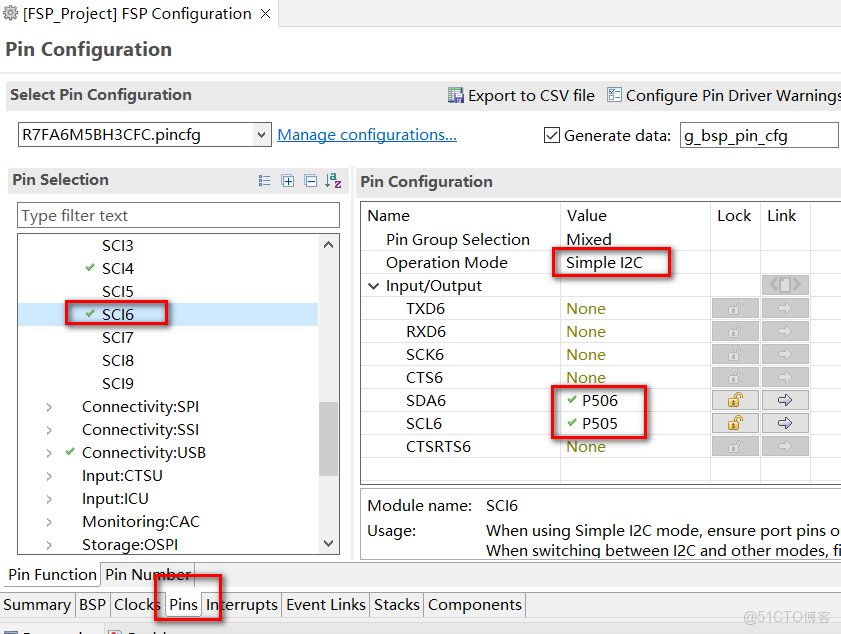Expand the Input:CTSU tree node

click(x=49, y=476)
